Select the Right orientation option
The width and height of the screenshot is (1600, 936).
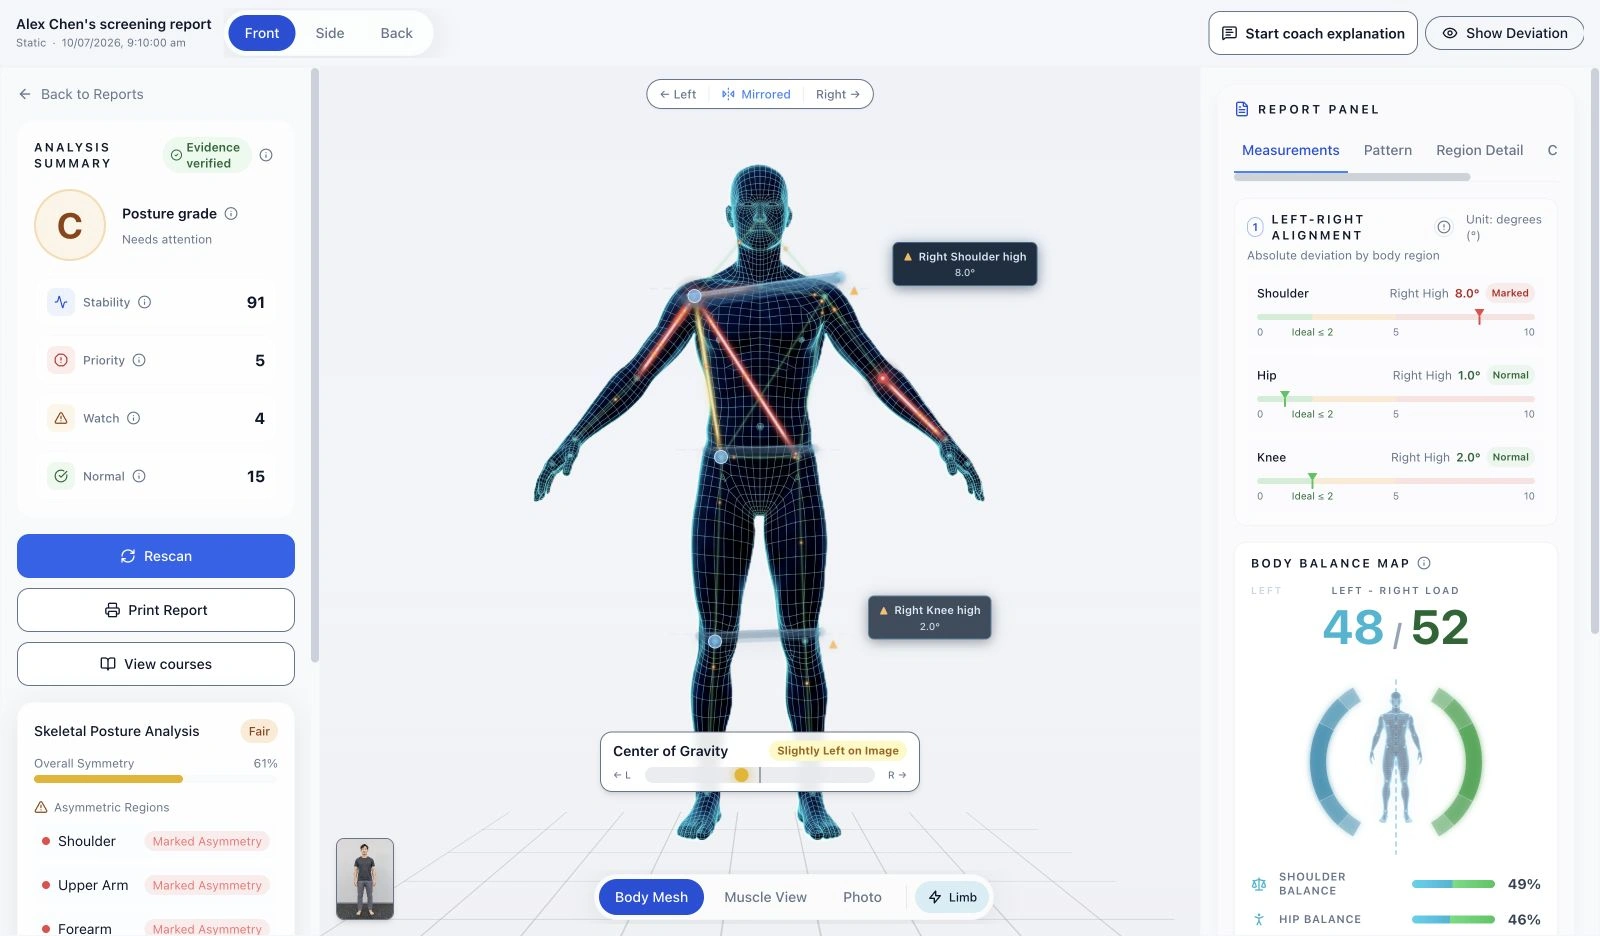tap(838, 94)
